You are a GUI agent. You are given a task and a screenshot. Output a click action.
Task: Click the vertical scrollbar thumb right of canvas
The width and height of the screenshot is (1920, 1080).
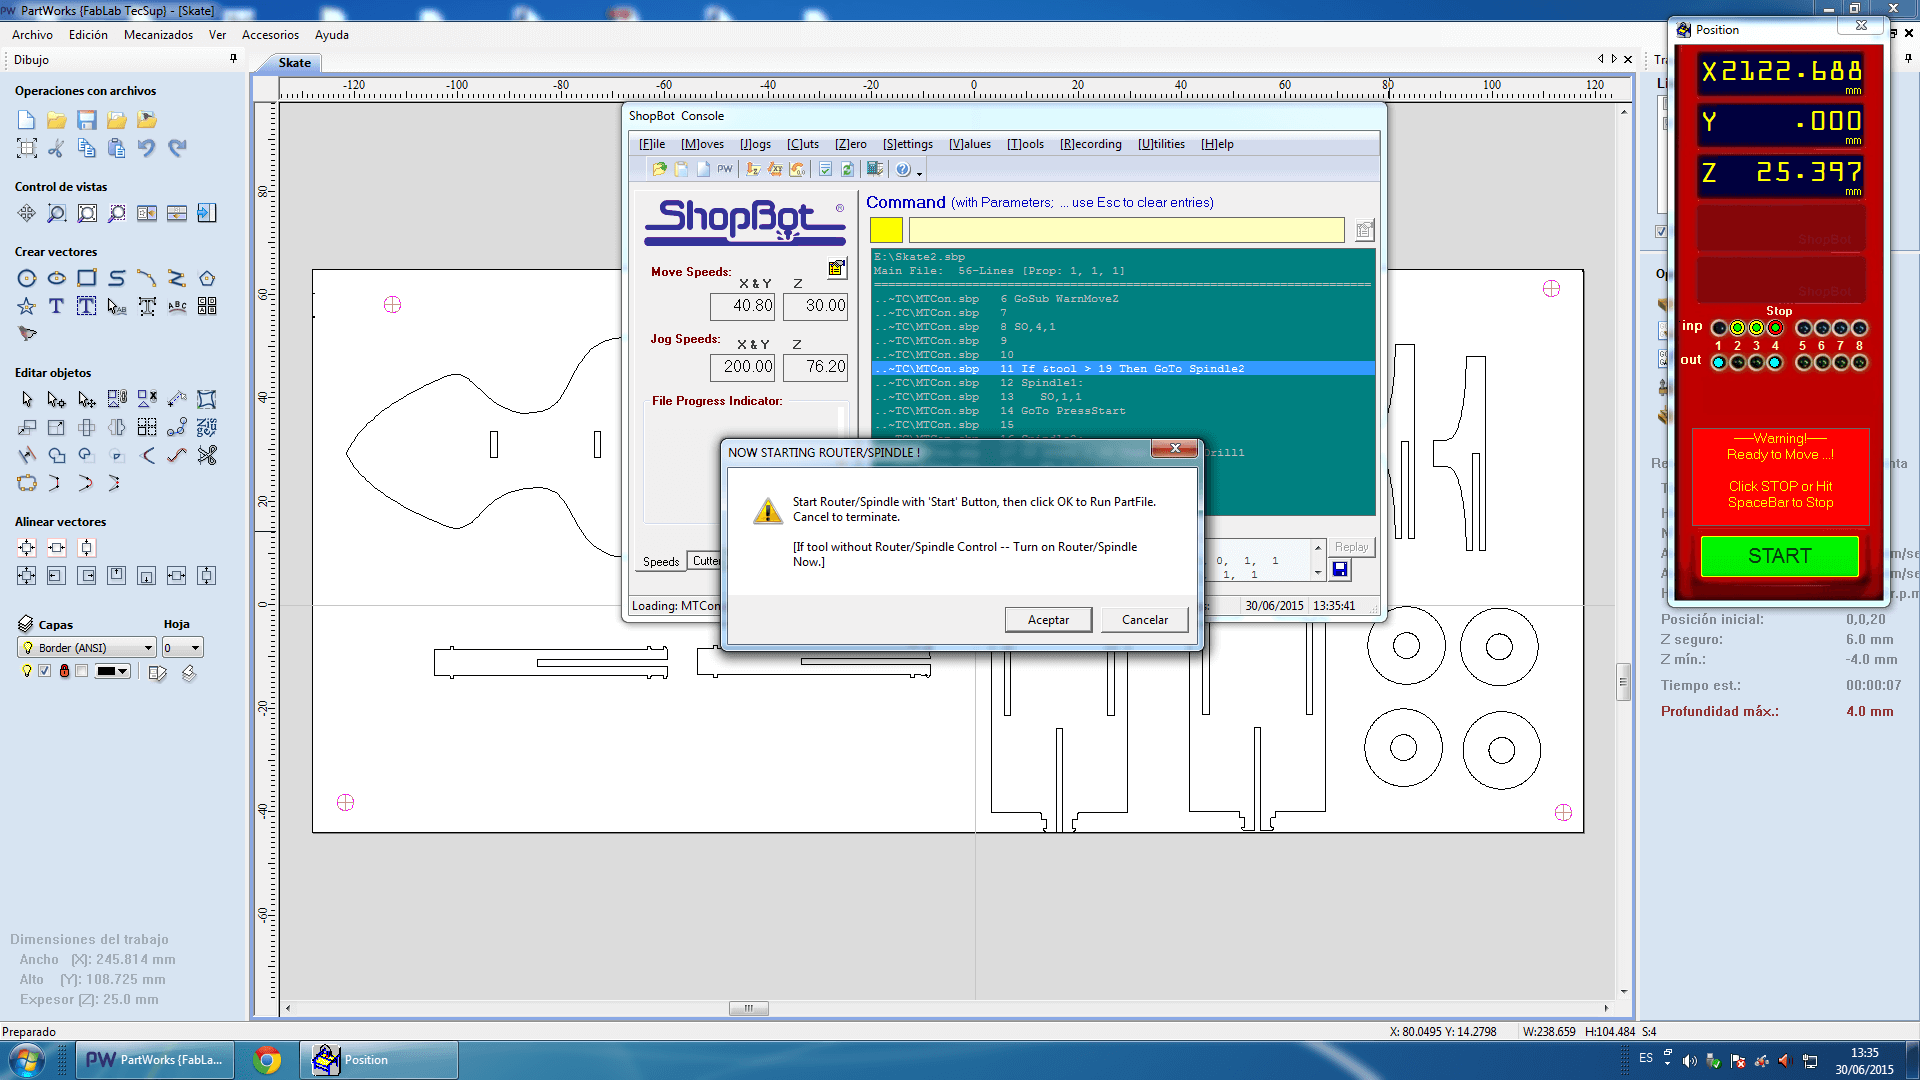pos(1623,682)
